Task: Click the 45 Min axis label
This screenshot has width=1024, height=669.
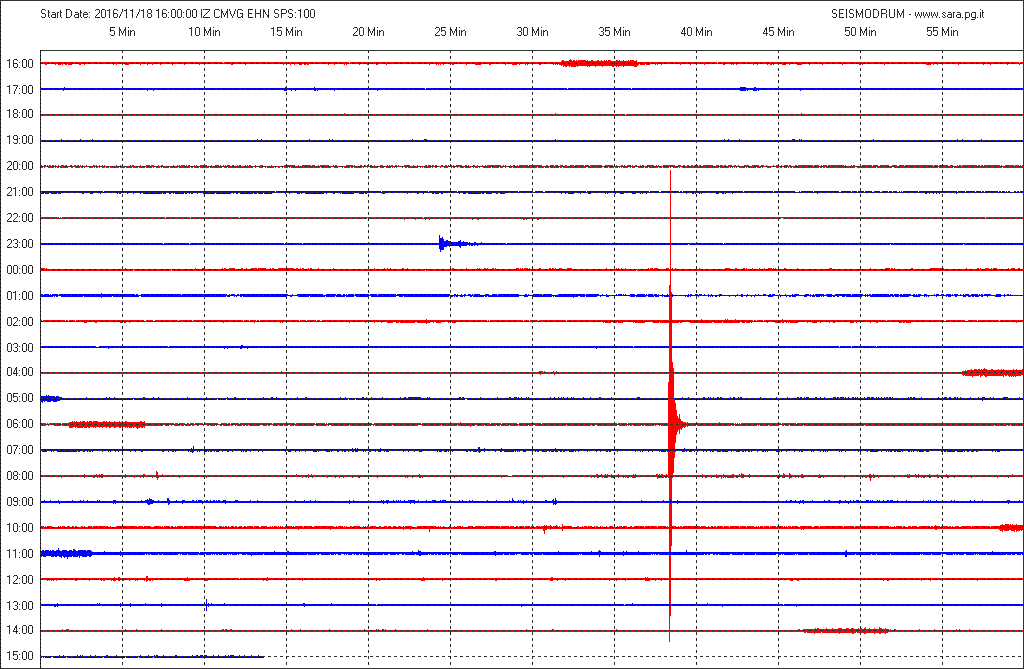Action: click(778, 32)
